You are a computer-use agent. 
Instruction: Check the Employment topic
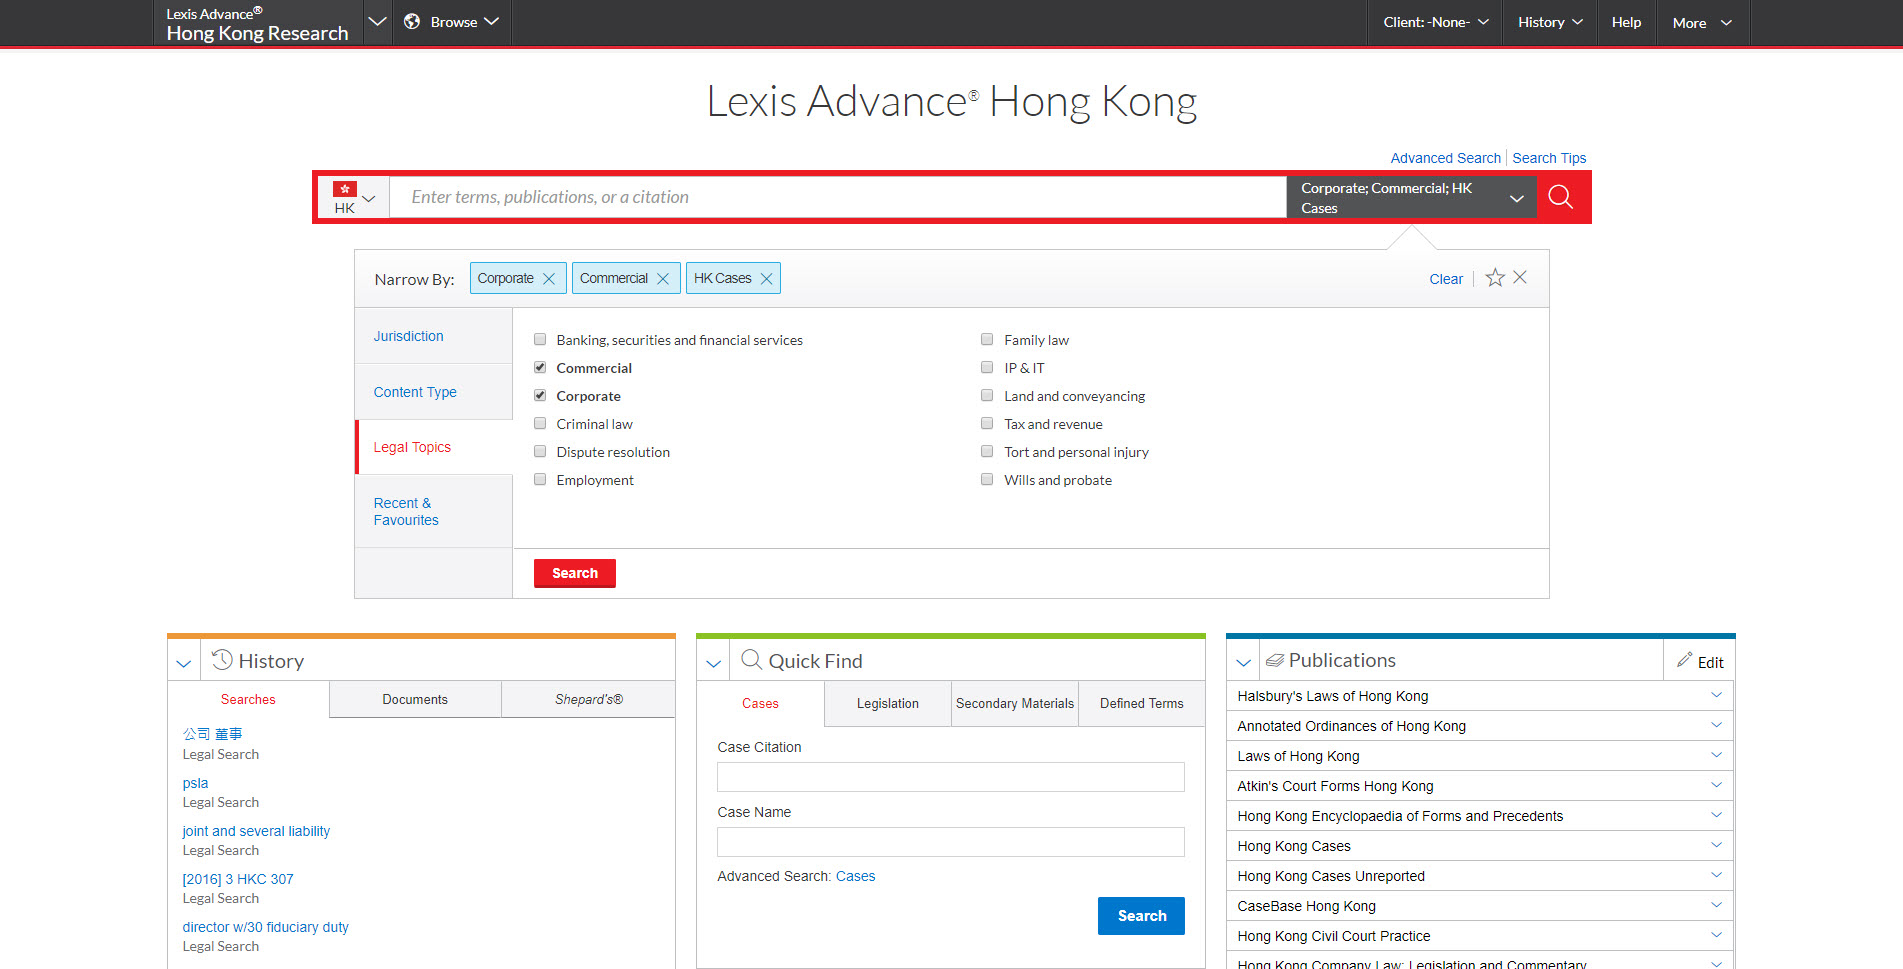coord(540,480)
